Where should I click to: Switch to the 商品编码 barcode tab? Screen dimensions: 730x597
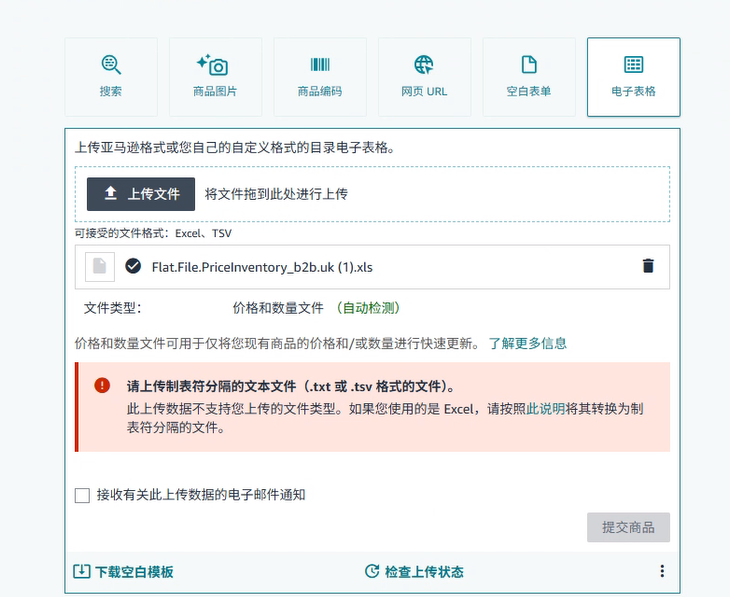click(320, 77)
